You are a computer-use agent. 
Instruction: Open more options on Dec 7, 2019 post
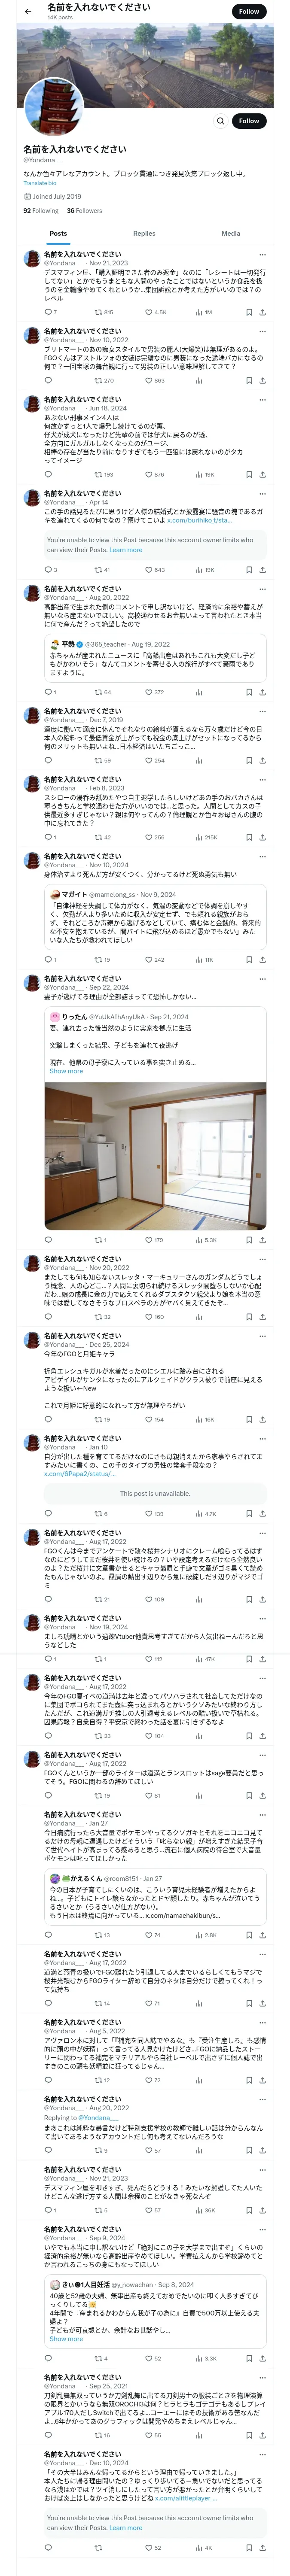pos(263,711)
